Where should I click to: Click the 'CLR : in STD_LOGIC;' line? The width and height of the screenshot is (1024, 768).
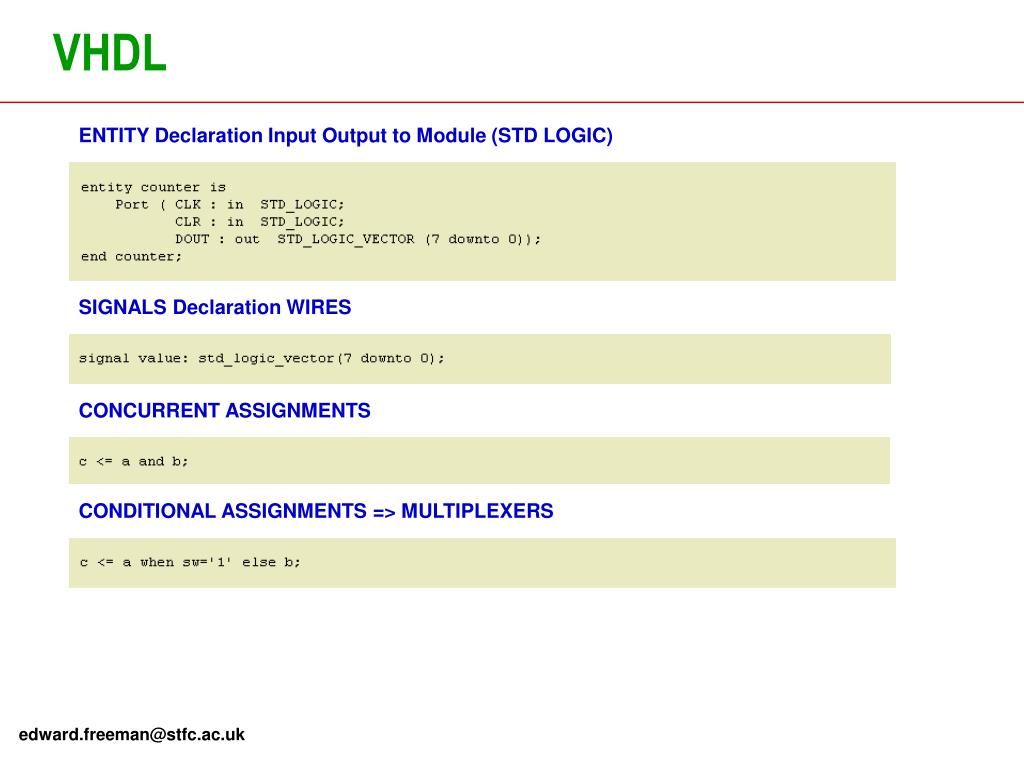coord(259,222)
